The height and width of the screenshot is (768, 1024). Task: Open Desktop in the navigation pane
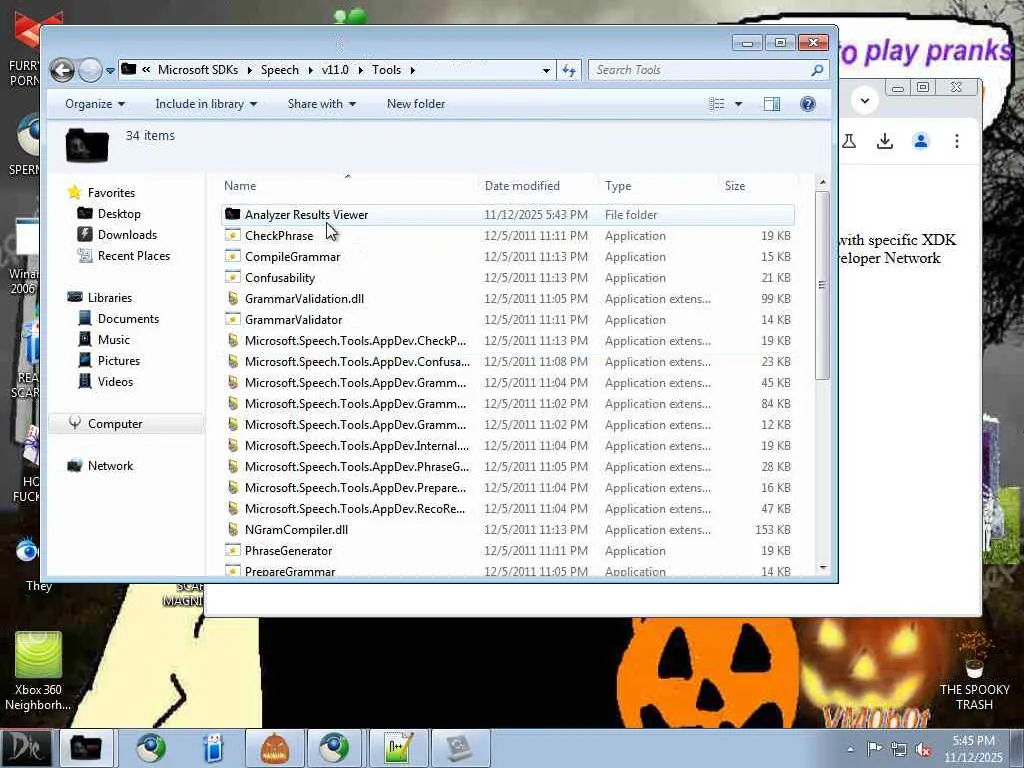(119, 214)
